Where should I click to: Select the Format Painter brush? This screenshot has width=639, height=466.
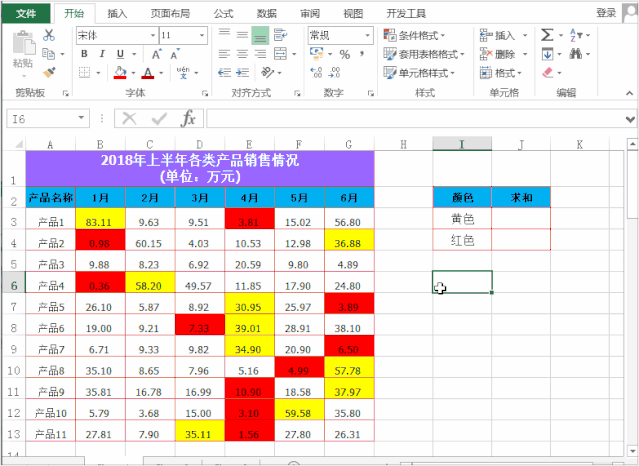(49, 73)
